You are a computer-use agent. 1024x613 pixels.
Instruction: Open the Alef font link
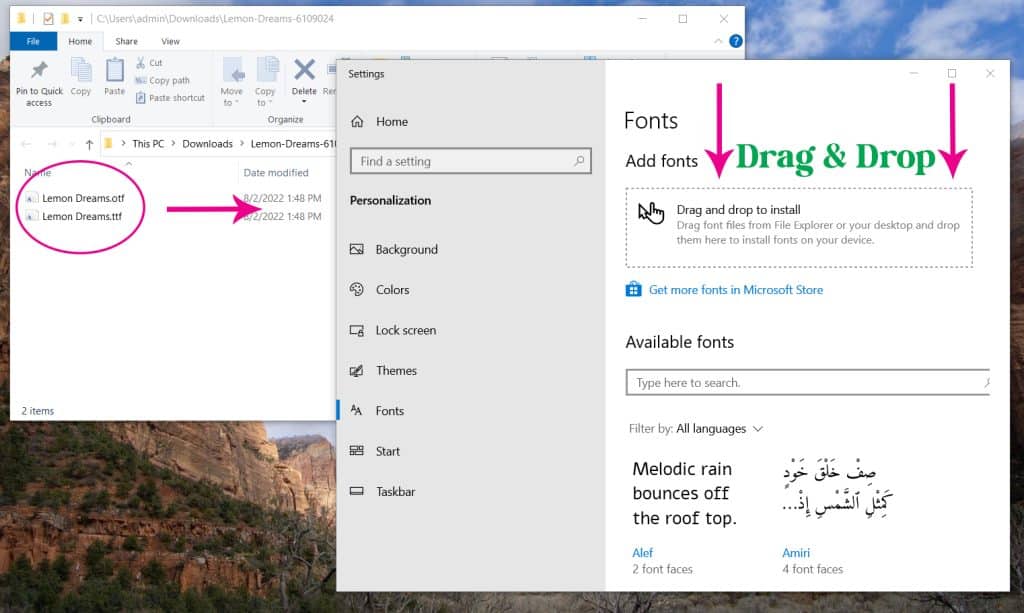[x=643, y=553]
